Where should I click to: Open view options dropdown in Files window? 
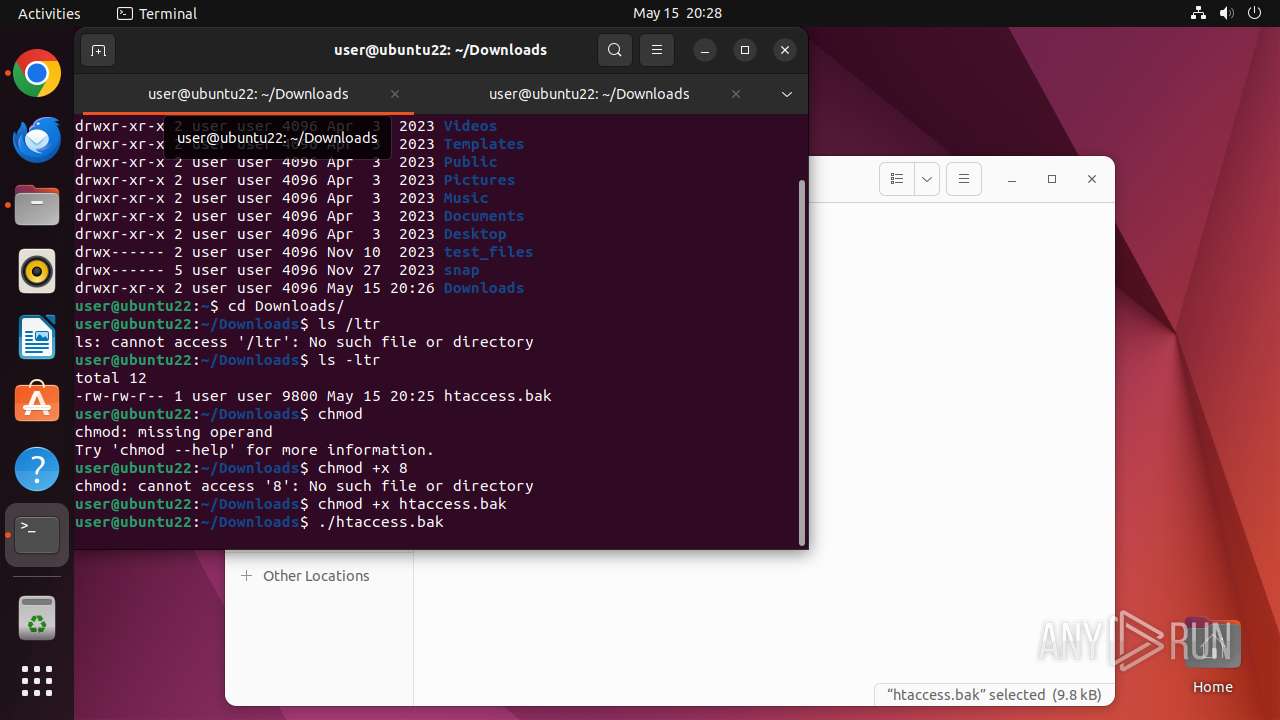pos(927,179)
